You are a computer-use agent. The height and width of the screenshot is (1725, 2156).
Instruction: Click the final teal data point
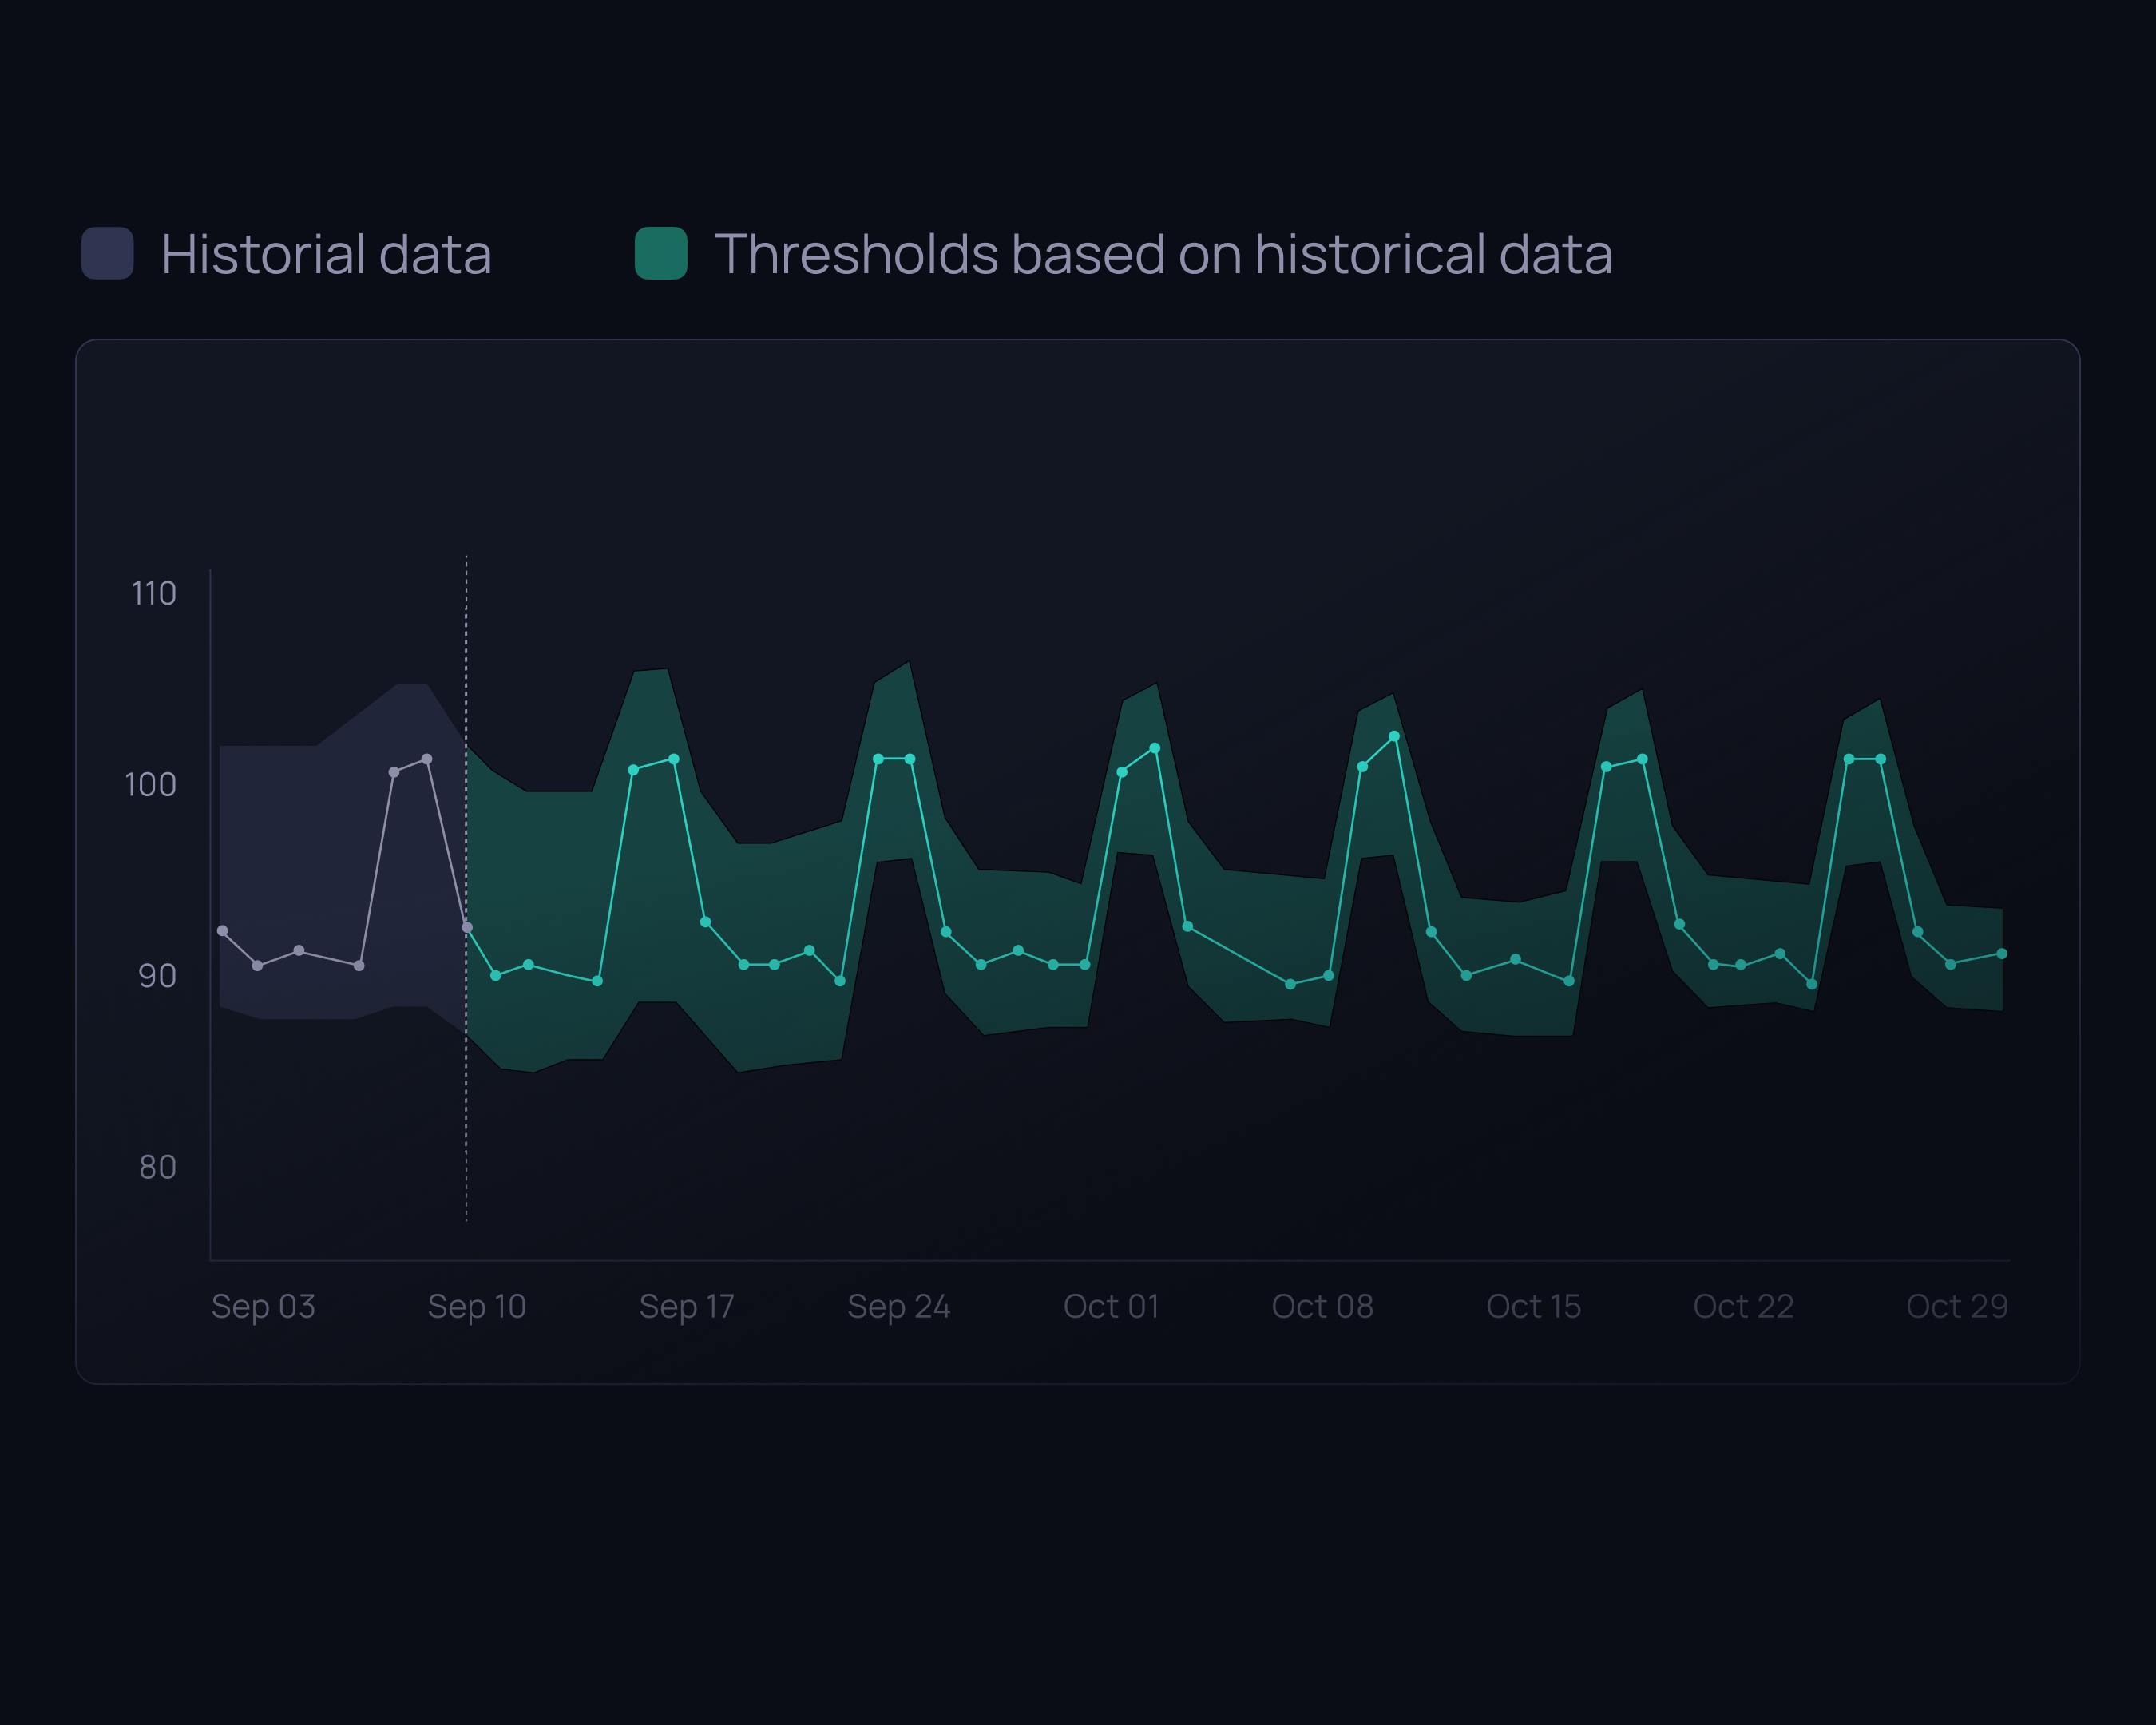coord(2001,954)
